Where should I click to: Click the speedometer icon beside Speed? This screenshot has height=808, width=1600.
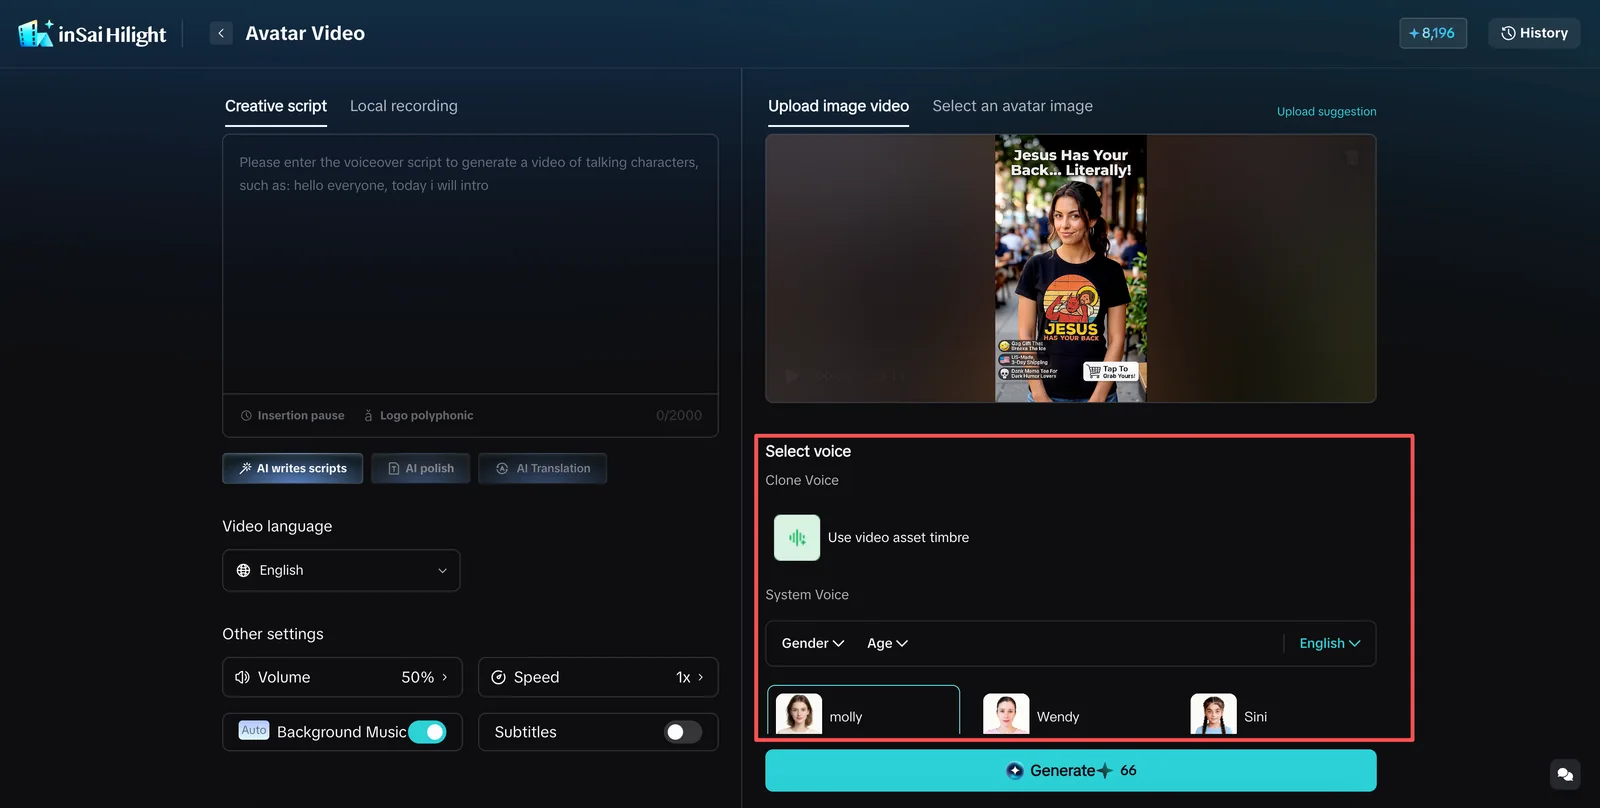pyautogui.click(x=498, y=677)
